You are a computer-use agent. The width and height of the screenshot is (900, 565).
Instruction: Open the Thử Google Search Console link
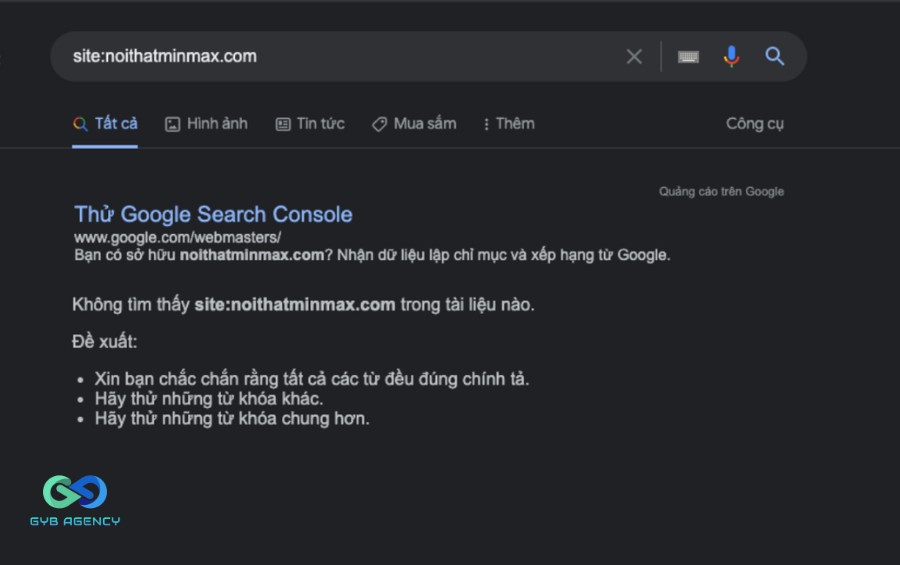213,214
